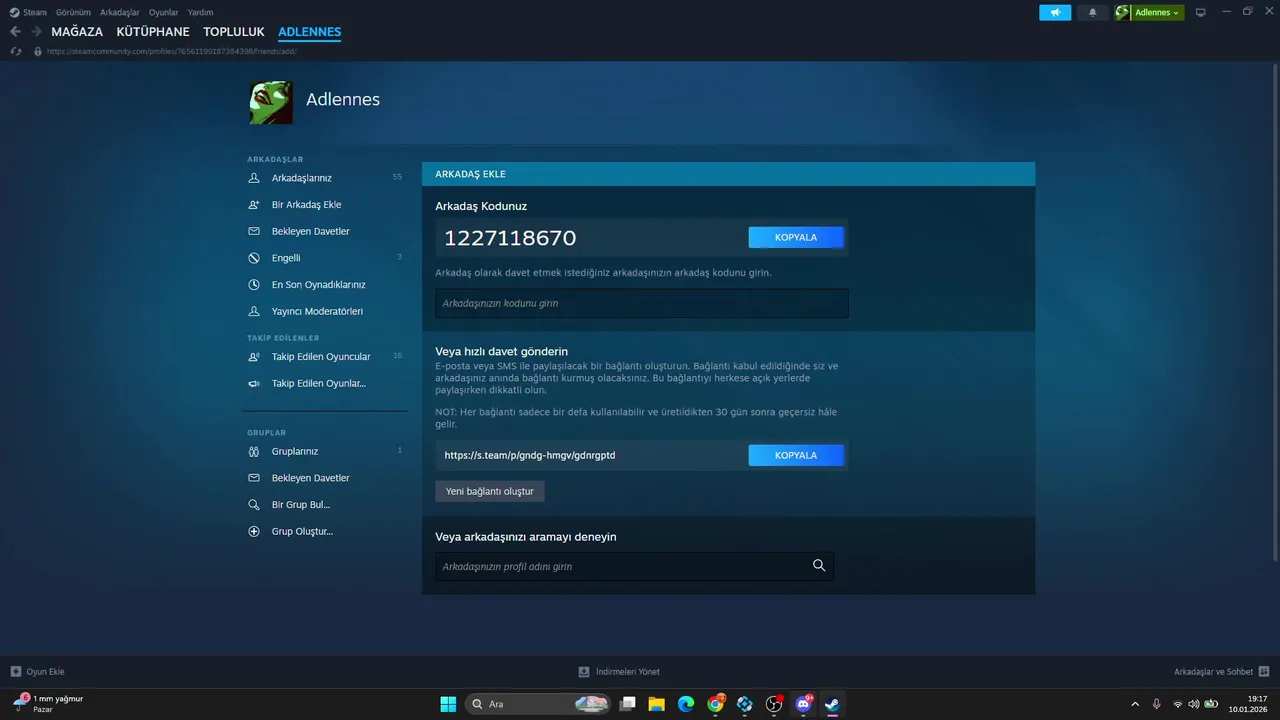
Task: Click the person icon beside Arkadaşlarınız
Action: point(254,178)
